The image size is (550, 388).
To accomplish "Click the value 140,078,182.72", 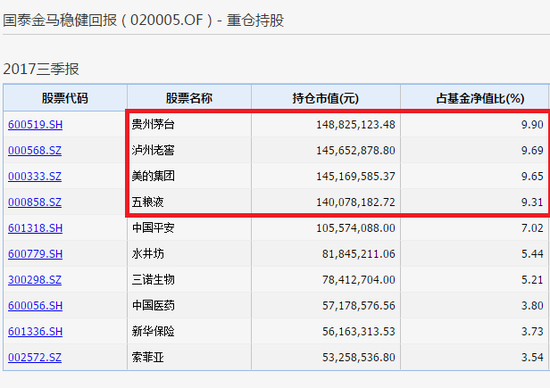I will tap(356, 202).
